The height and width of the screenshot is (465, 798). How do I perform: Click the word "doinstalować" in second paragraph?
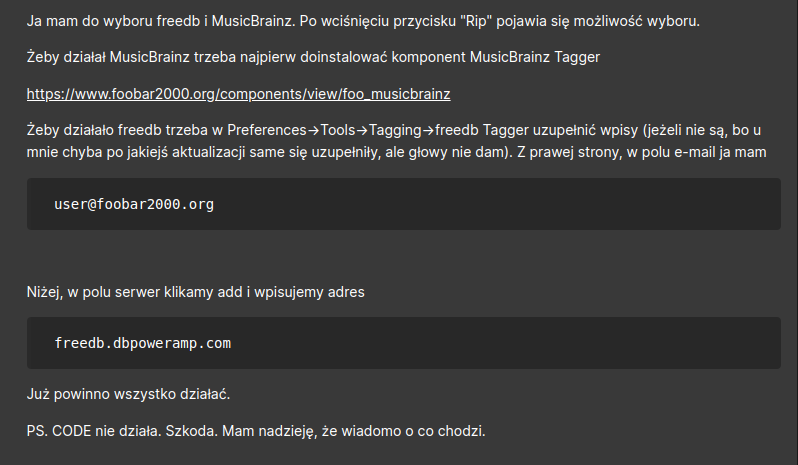pos(344,57)
